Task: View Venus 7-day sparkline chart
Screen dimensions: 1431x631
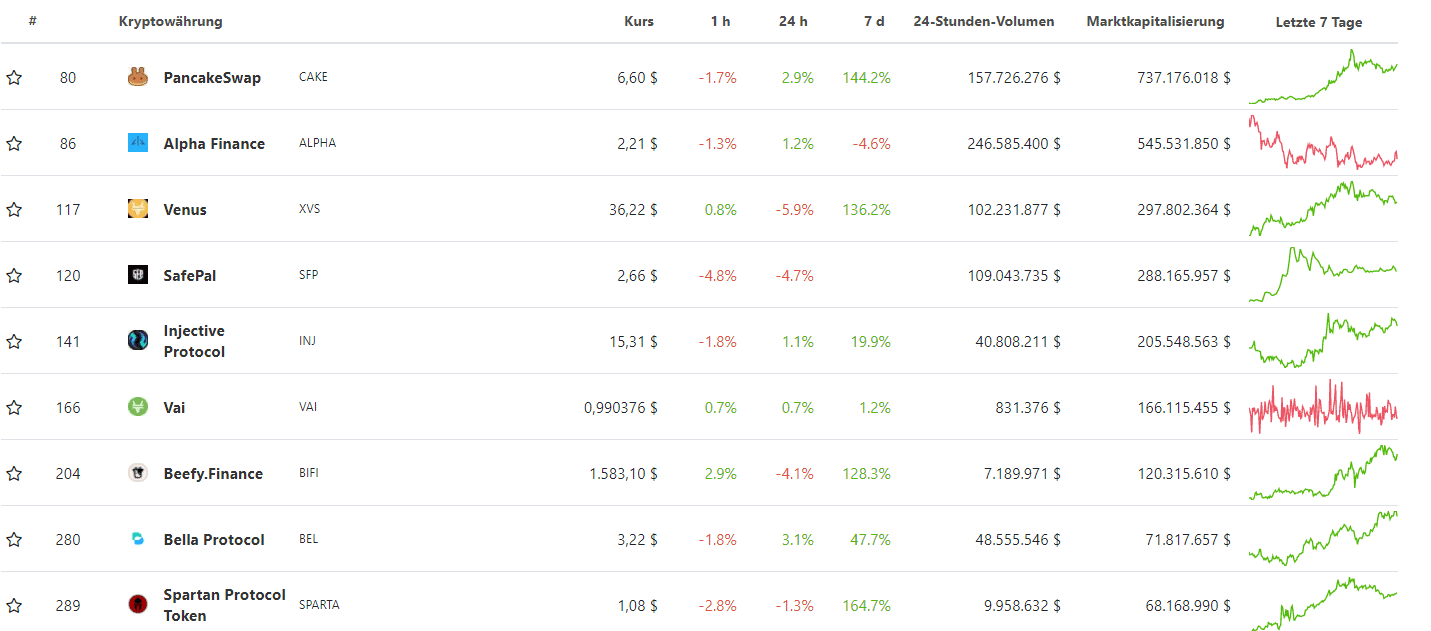Action: (1323, 208)
